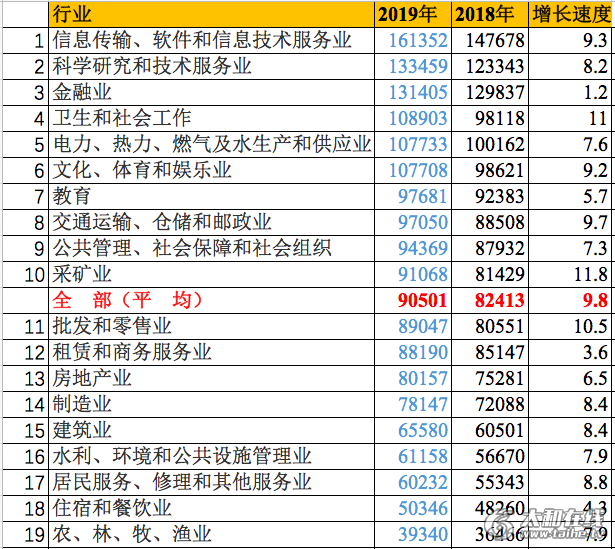Image resolution: width=615 pixels, height=549 pixels.
Task: Select 2018 value 72088
Action: pos(490,404)
